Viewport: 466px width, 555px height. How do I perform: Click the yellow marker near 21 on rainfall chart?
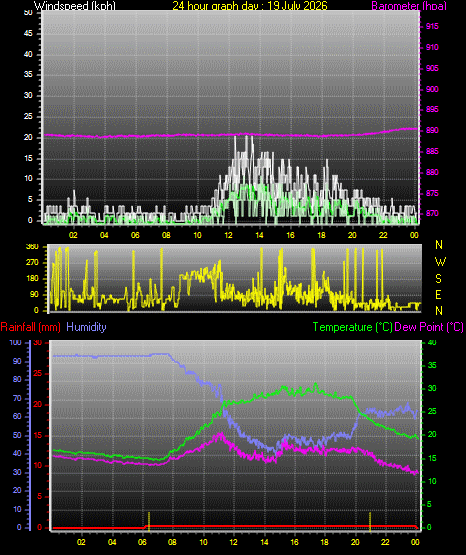(x=370, y=522)
